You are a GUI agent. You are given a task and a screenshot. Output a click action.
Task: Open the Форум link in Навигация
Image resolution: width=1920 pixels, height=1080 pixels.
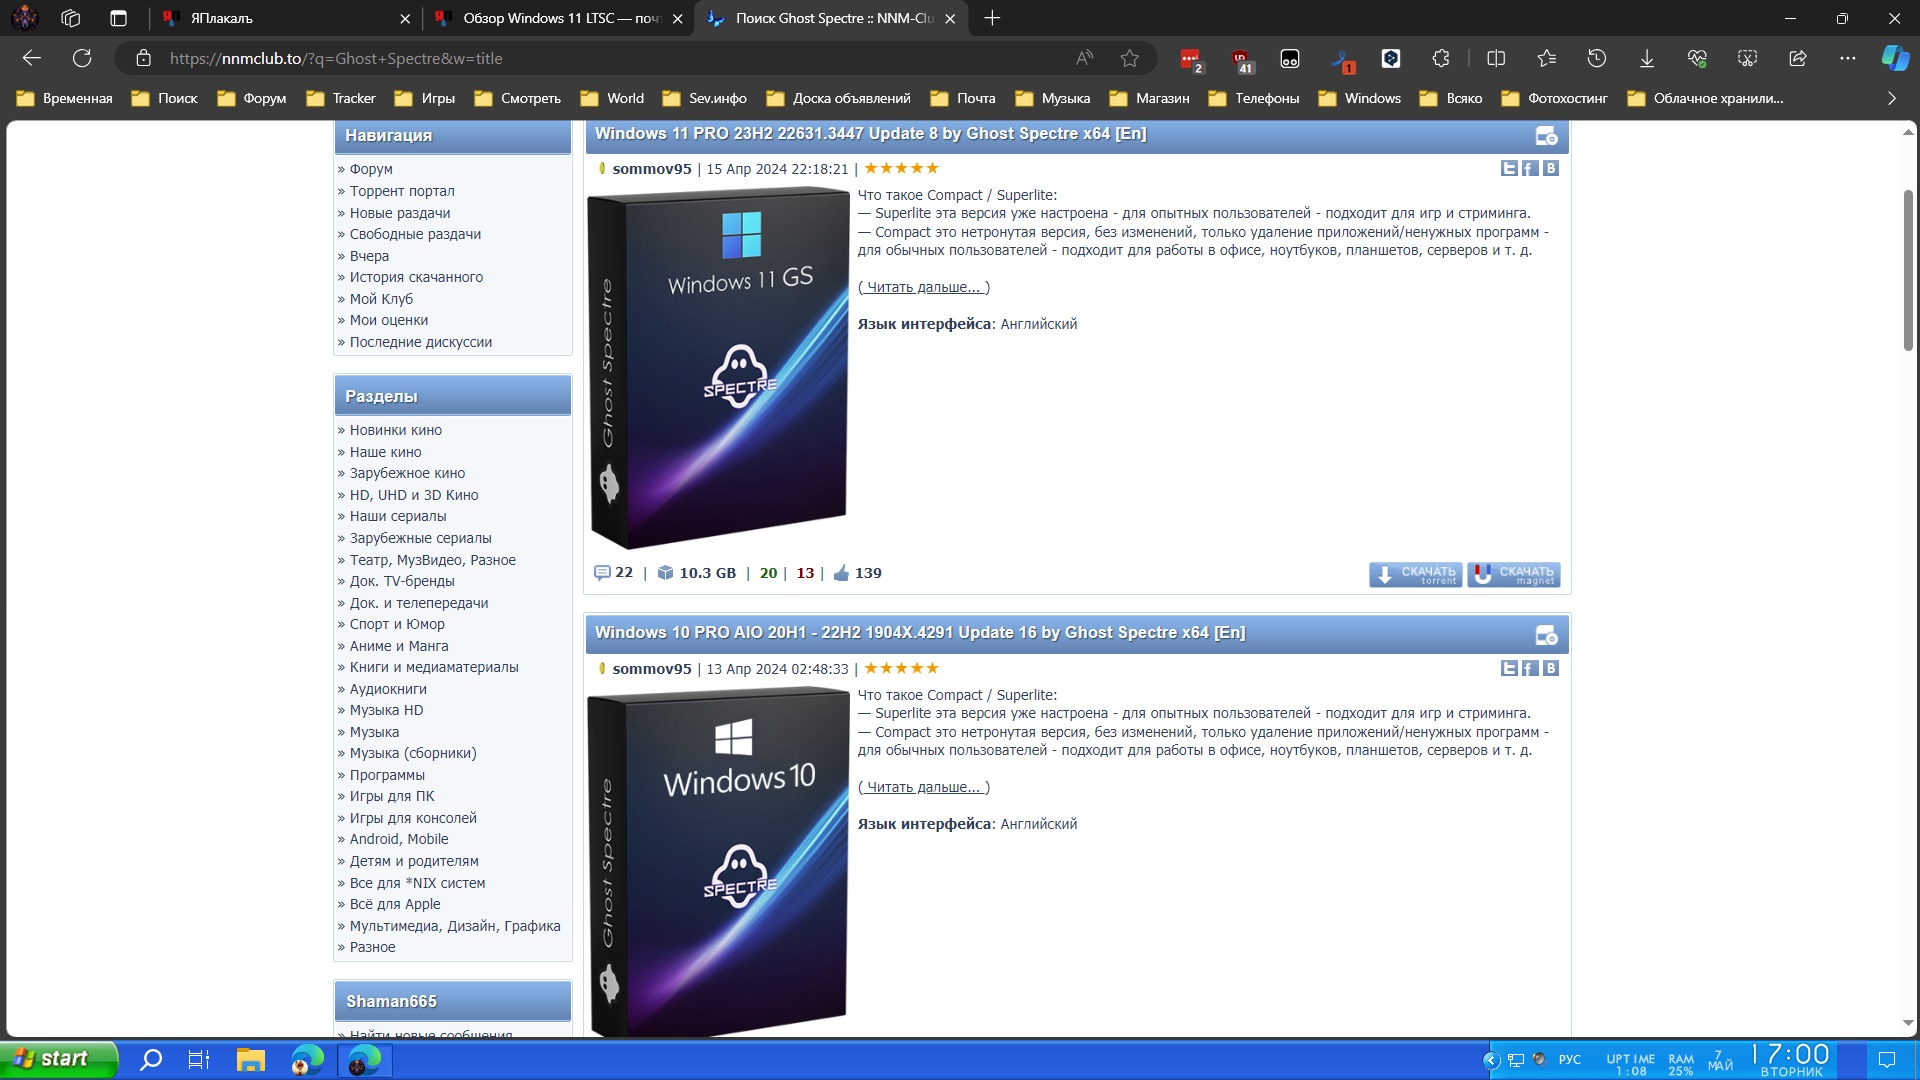point(371,169)
